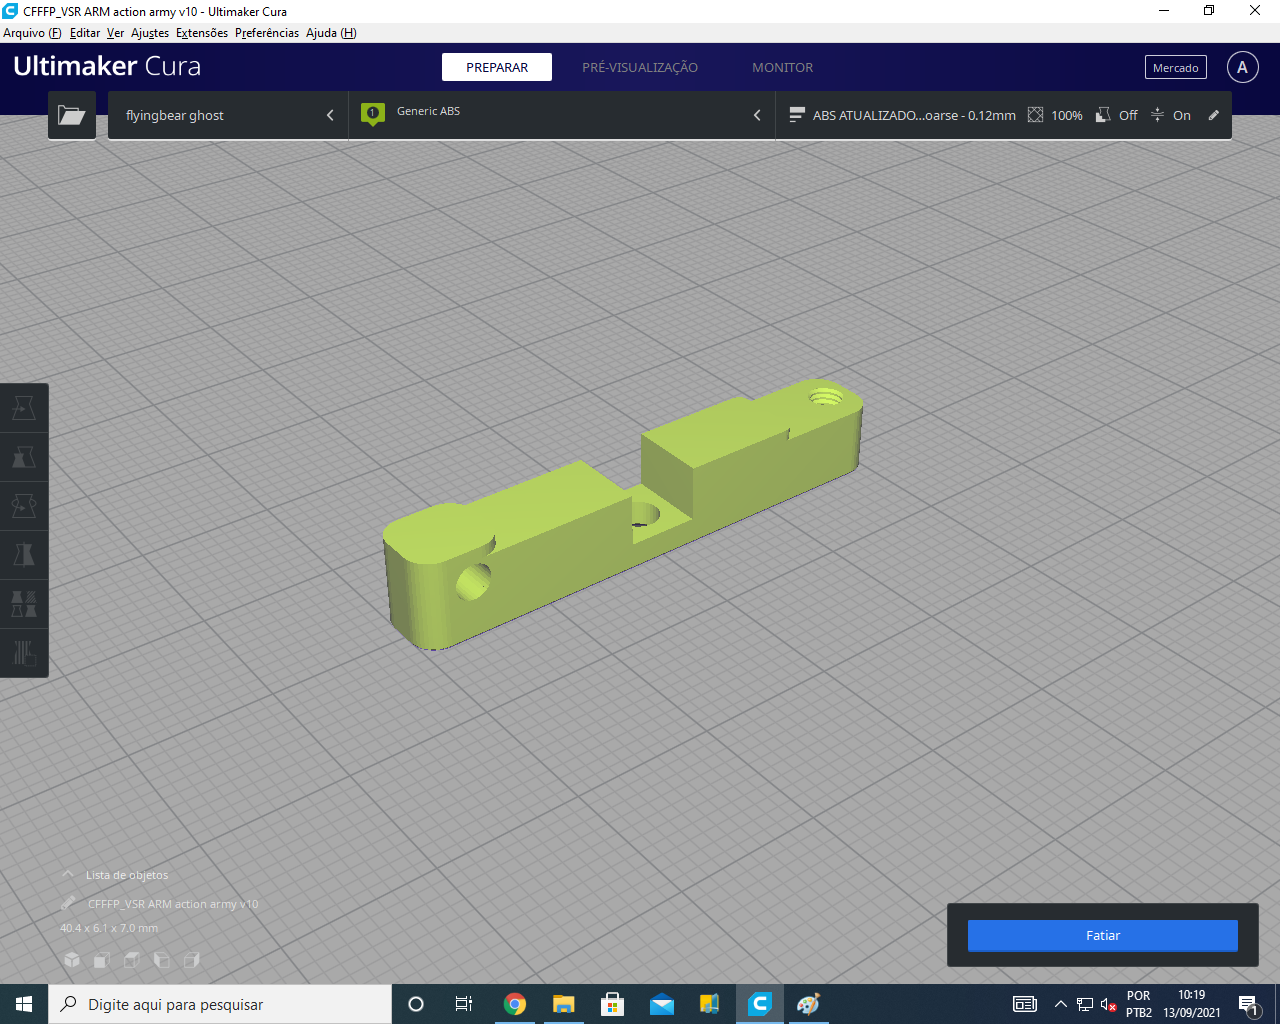Click the 100% infill value
This screenshot has width=1280, height=1024.
click(x=1067, y=116)
